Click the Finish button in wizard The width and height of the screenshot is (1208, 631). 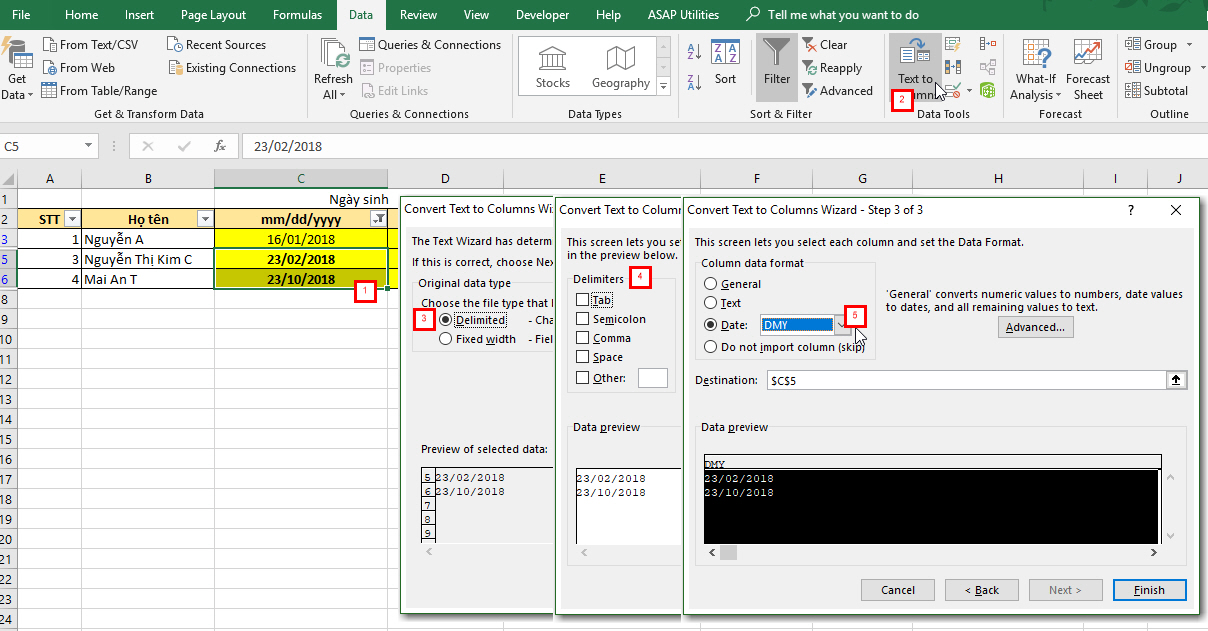point(1149,590)
